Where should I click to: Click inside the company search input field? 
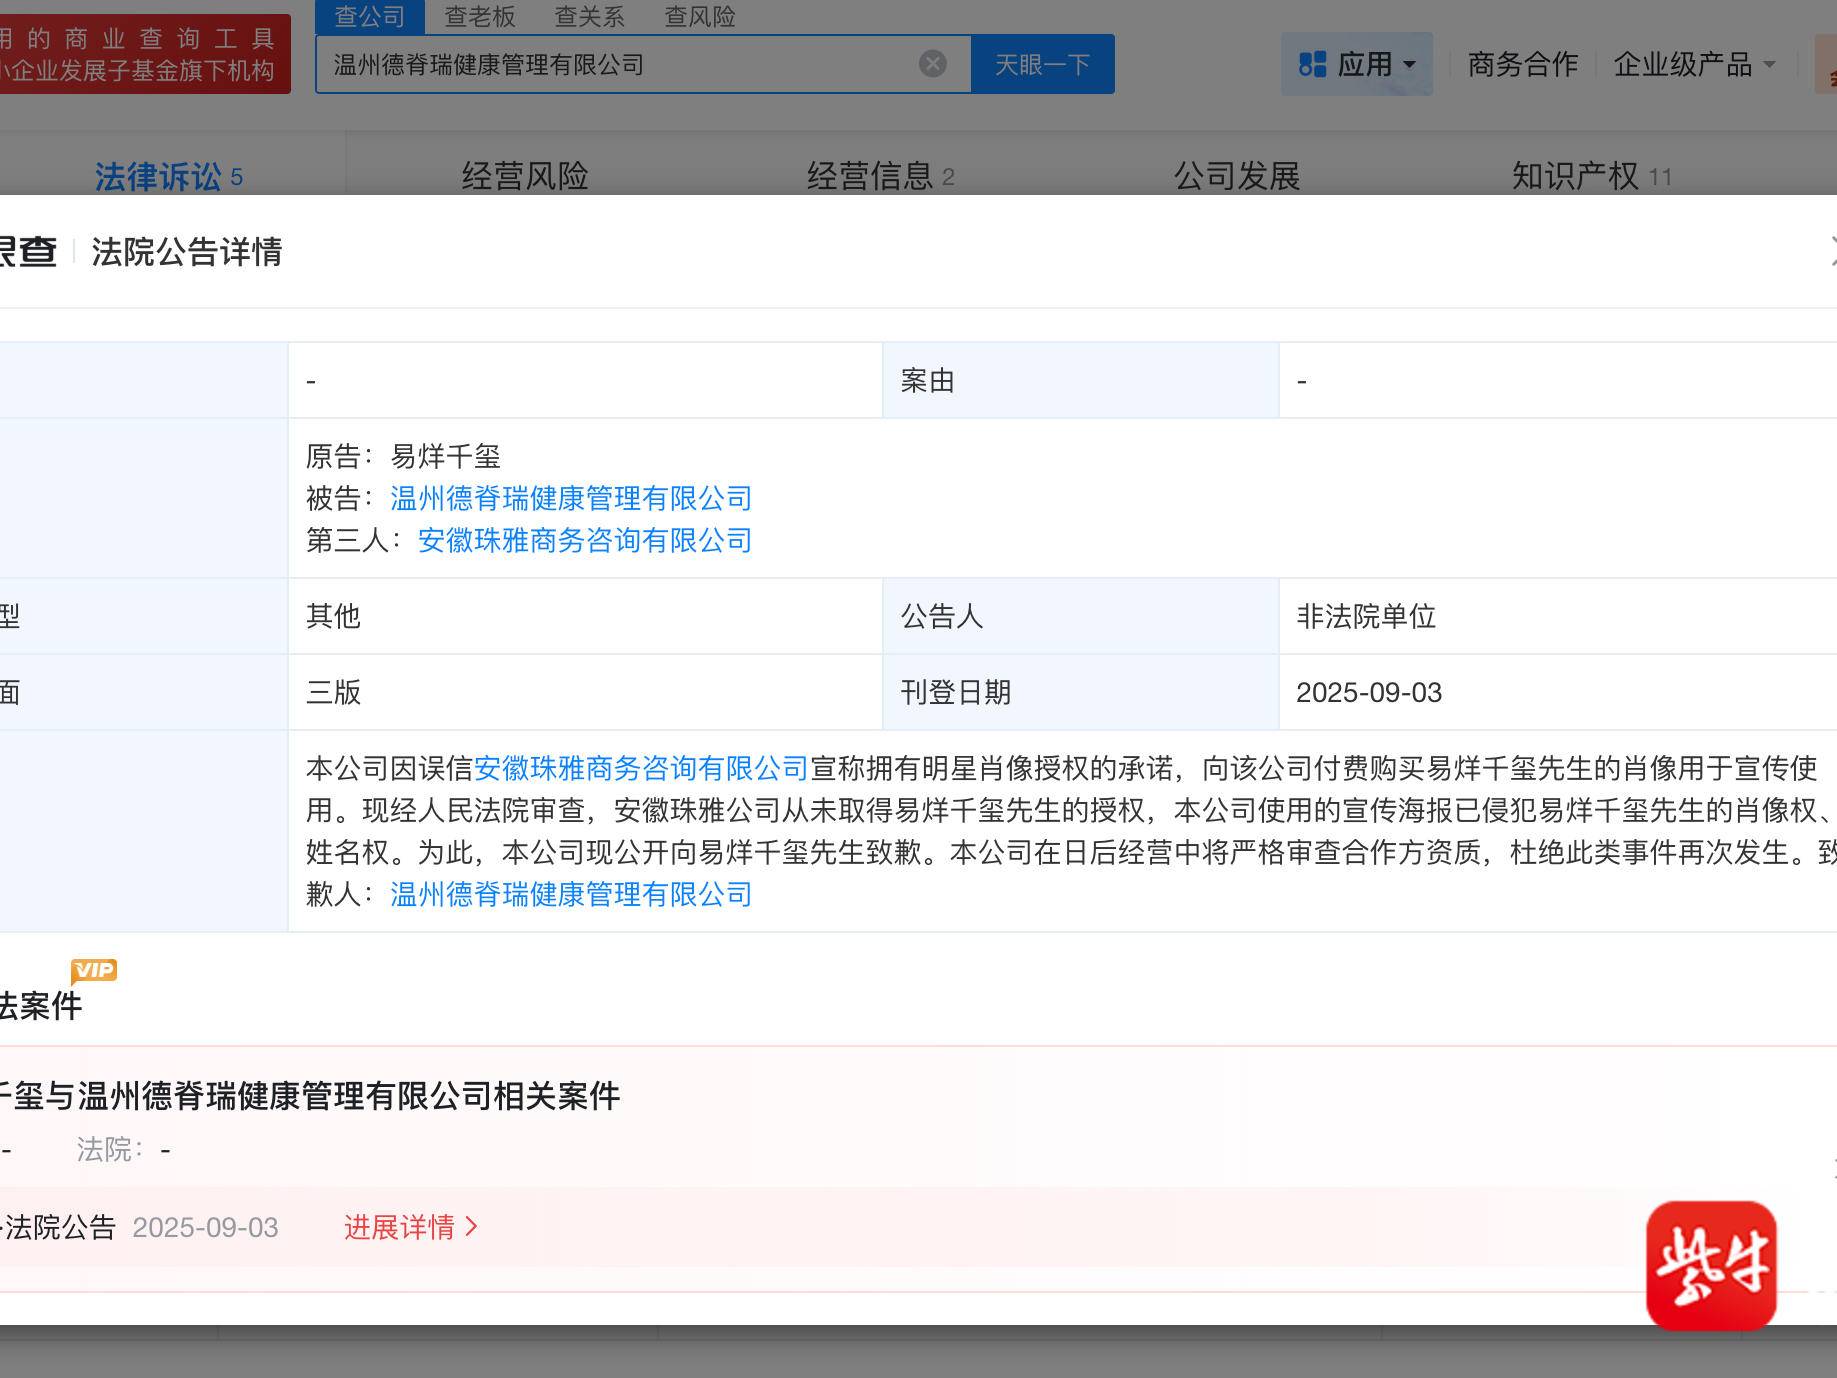point(630,64)
